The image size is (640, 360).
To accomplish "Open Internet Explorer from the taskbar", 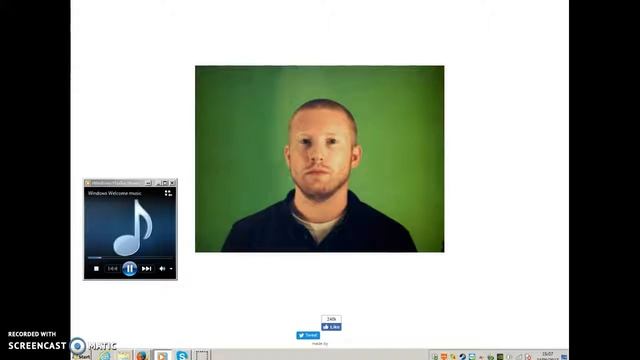I will tap(105, 356).
